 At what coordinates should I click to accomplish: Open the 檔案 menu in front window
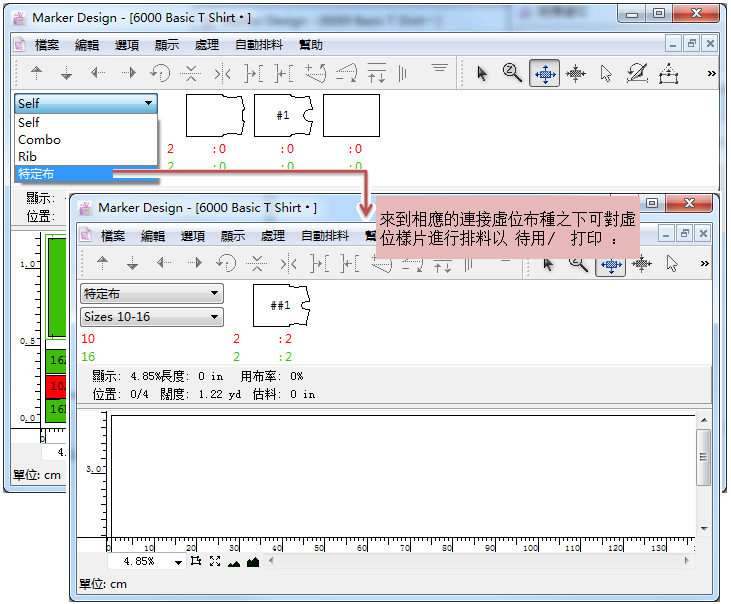click(113, 236)
